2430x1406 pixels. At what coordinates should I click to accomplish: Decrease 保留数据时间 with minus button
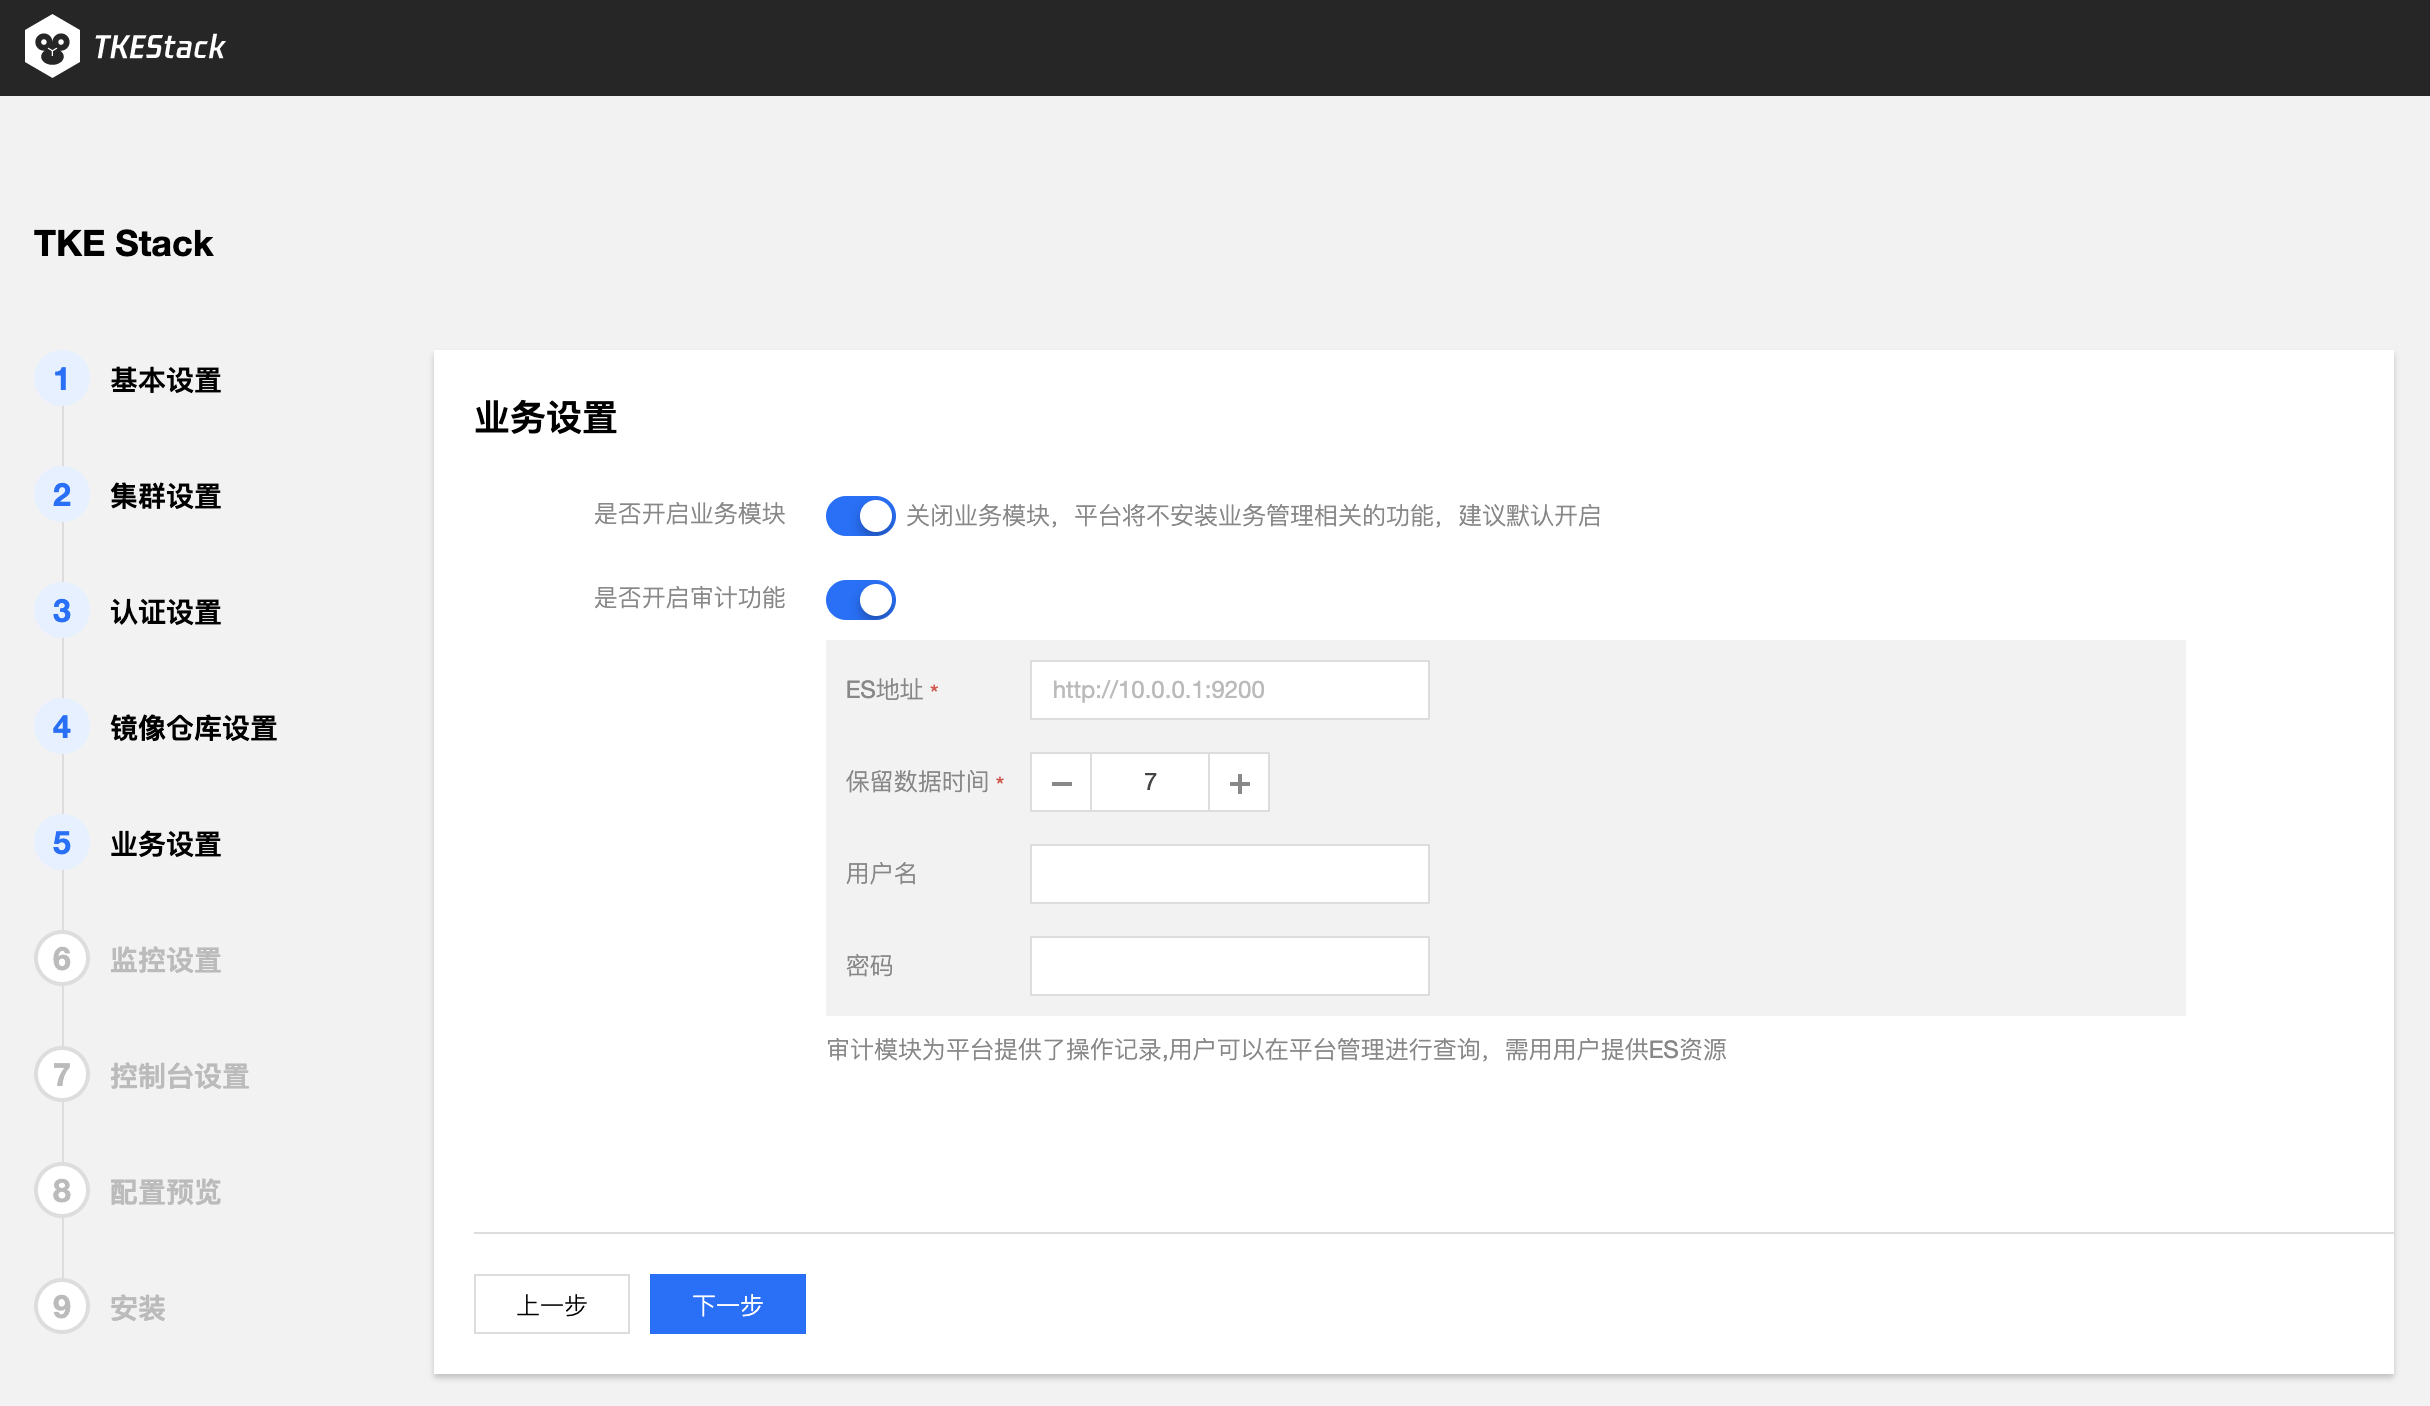(1061, 783)
